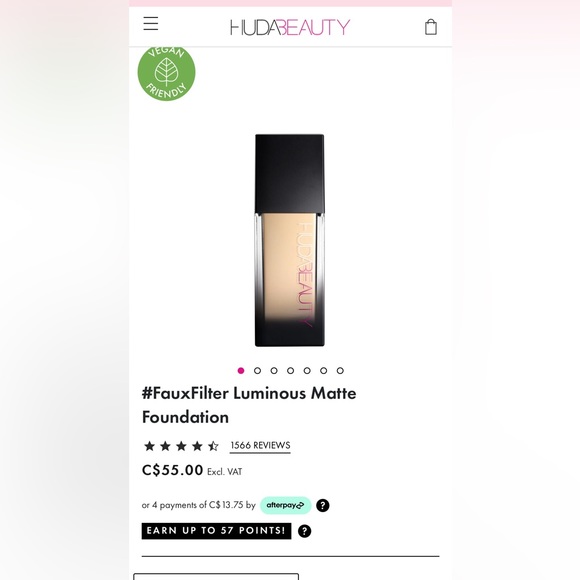The height and width of the screenshot is (580, 580).
Task: Click the star rating icons
Action: tap(181, 446)
